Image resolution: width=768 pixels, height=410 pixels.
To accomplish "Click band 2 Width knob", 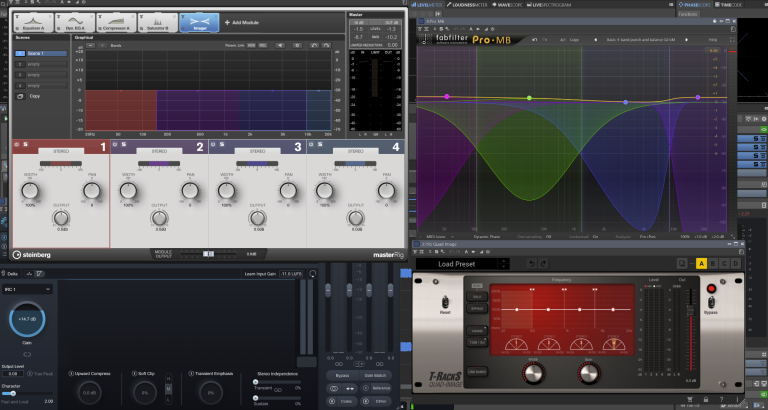I will click(x=128, y=188).
